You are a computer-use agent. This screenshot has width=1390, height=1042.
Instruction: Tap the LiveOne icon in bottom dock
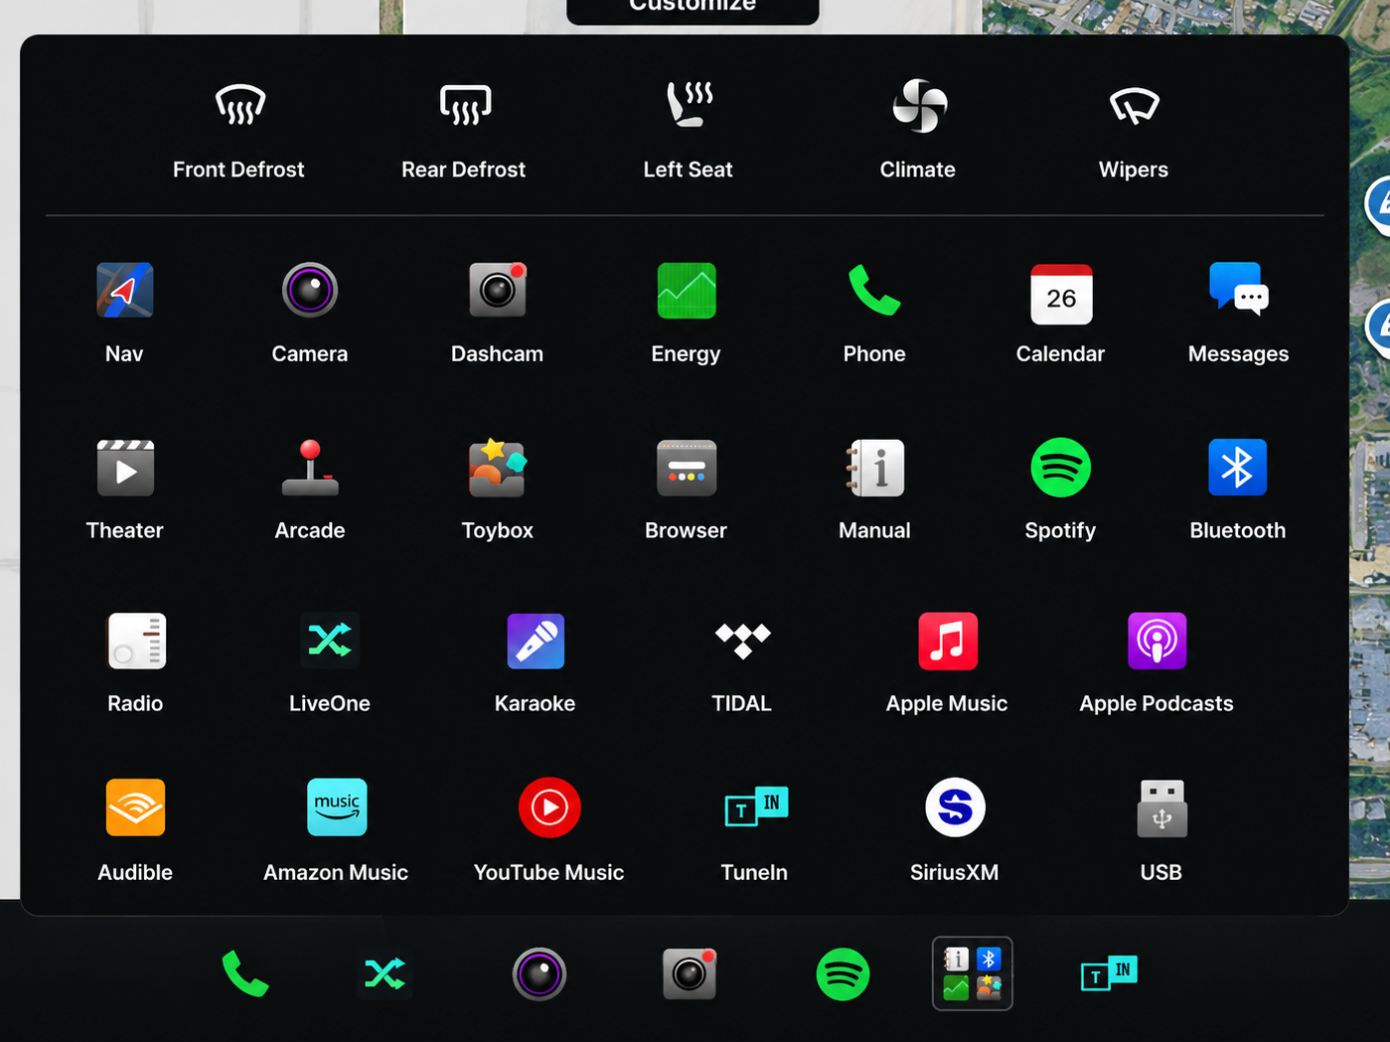385,974
